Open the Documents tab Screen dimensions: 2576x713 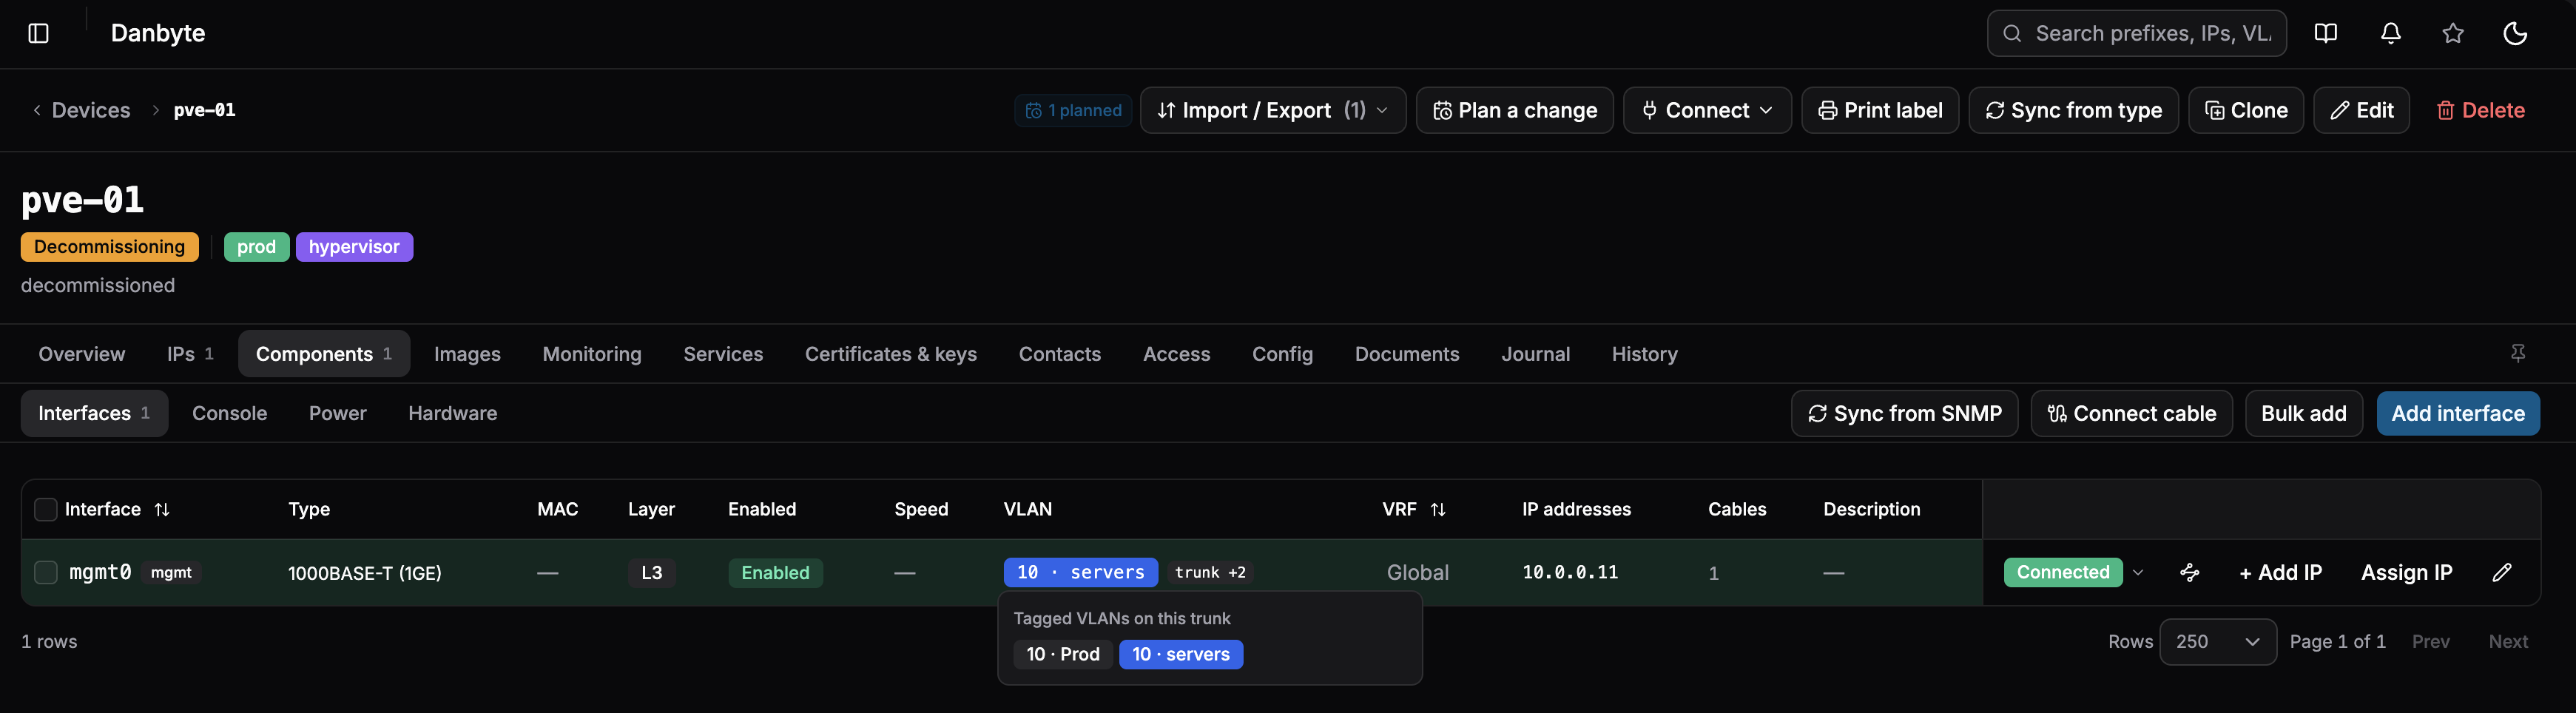tap(1407, 354)
